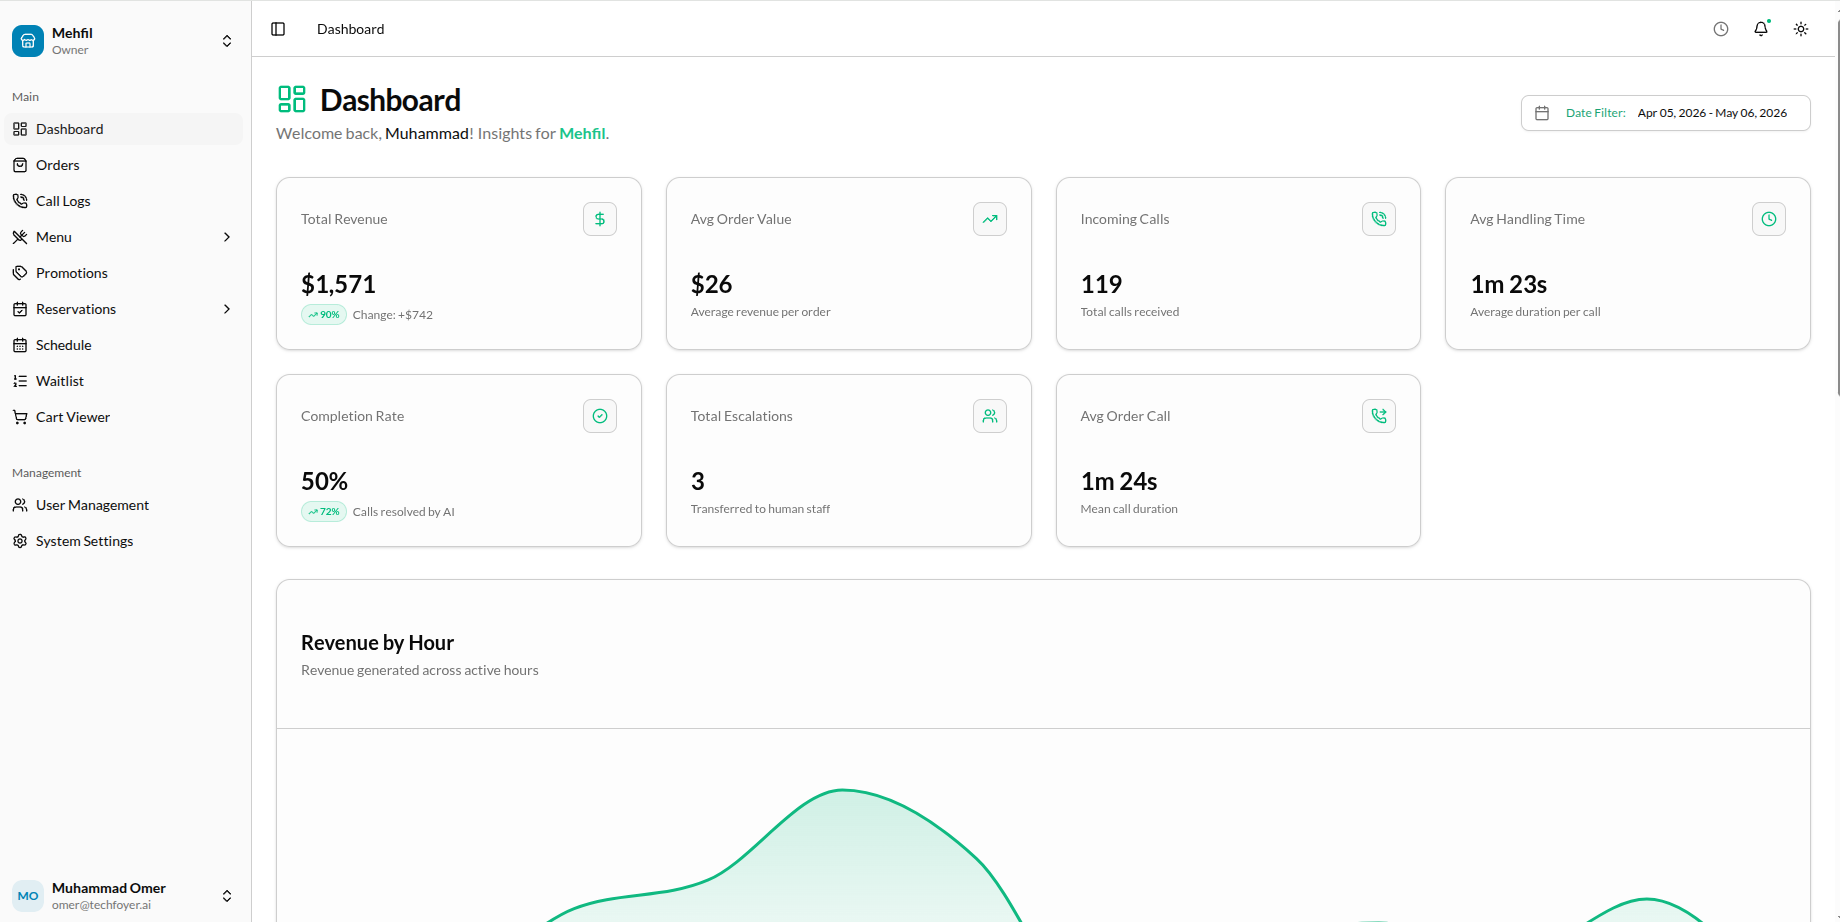1840x922 pixels.
Task: Click the 'Change: +$742' text
Action: click(393, 315)
